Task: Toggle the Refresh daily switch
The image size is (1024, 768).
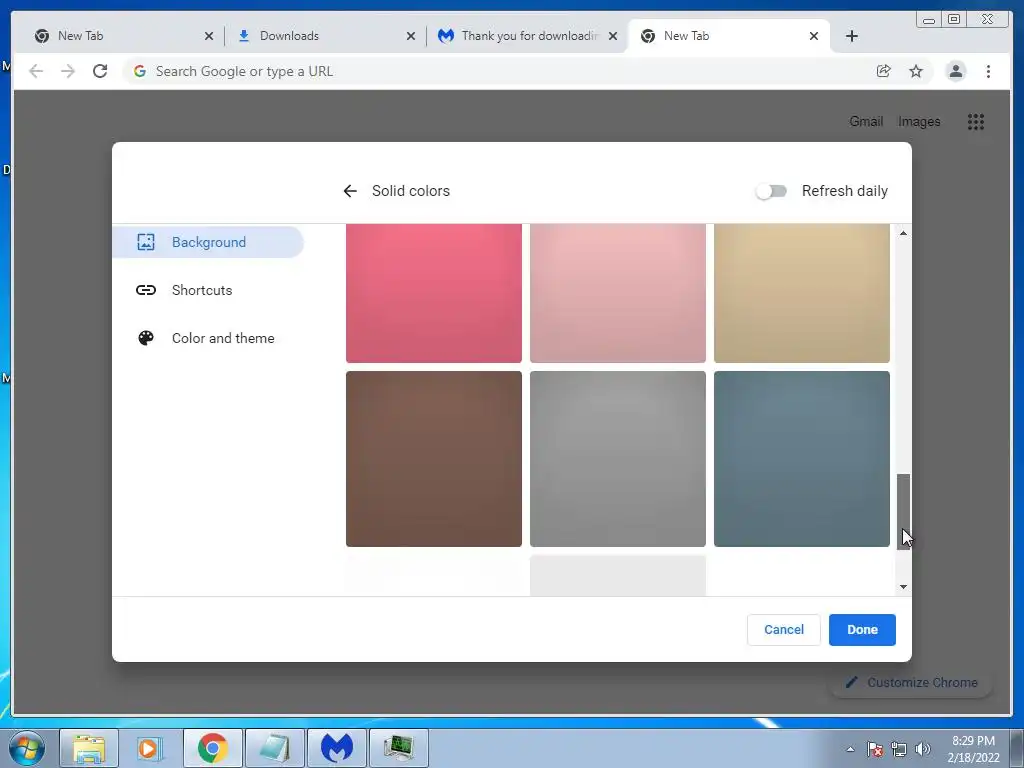Action: [x=771, y=191]
